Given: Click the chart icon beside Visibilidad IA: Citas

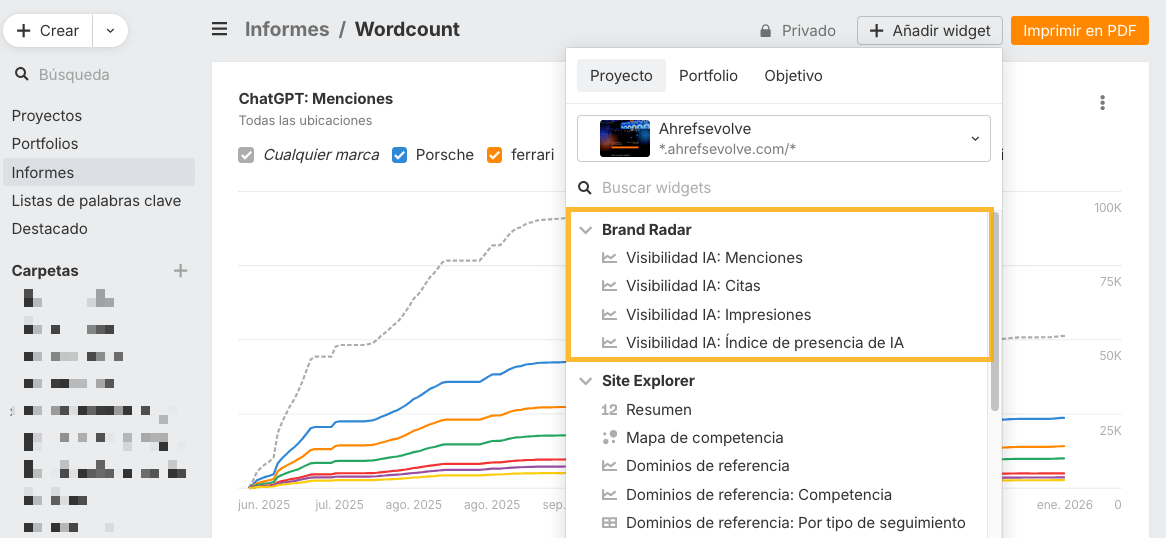Looking at the screenshot, I should [x=609, y=286].
